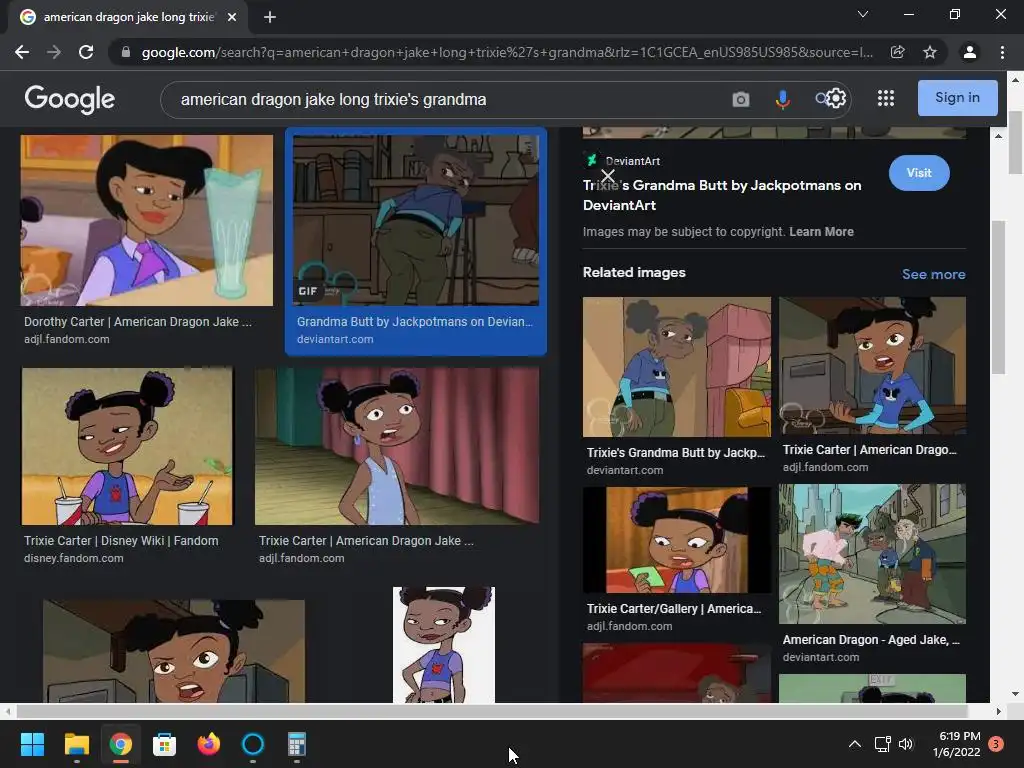The height and width of the screenshot is (768, 1024).
Task: Launch Firefox from the taskbar
Action: (208, 744)
